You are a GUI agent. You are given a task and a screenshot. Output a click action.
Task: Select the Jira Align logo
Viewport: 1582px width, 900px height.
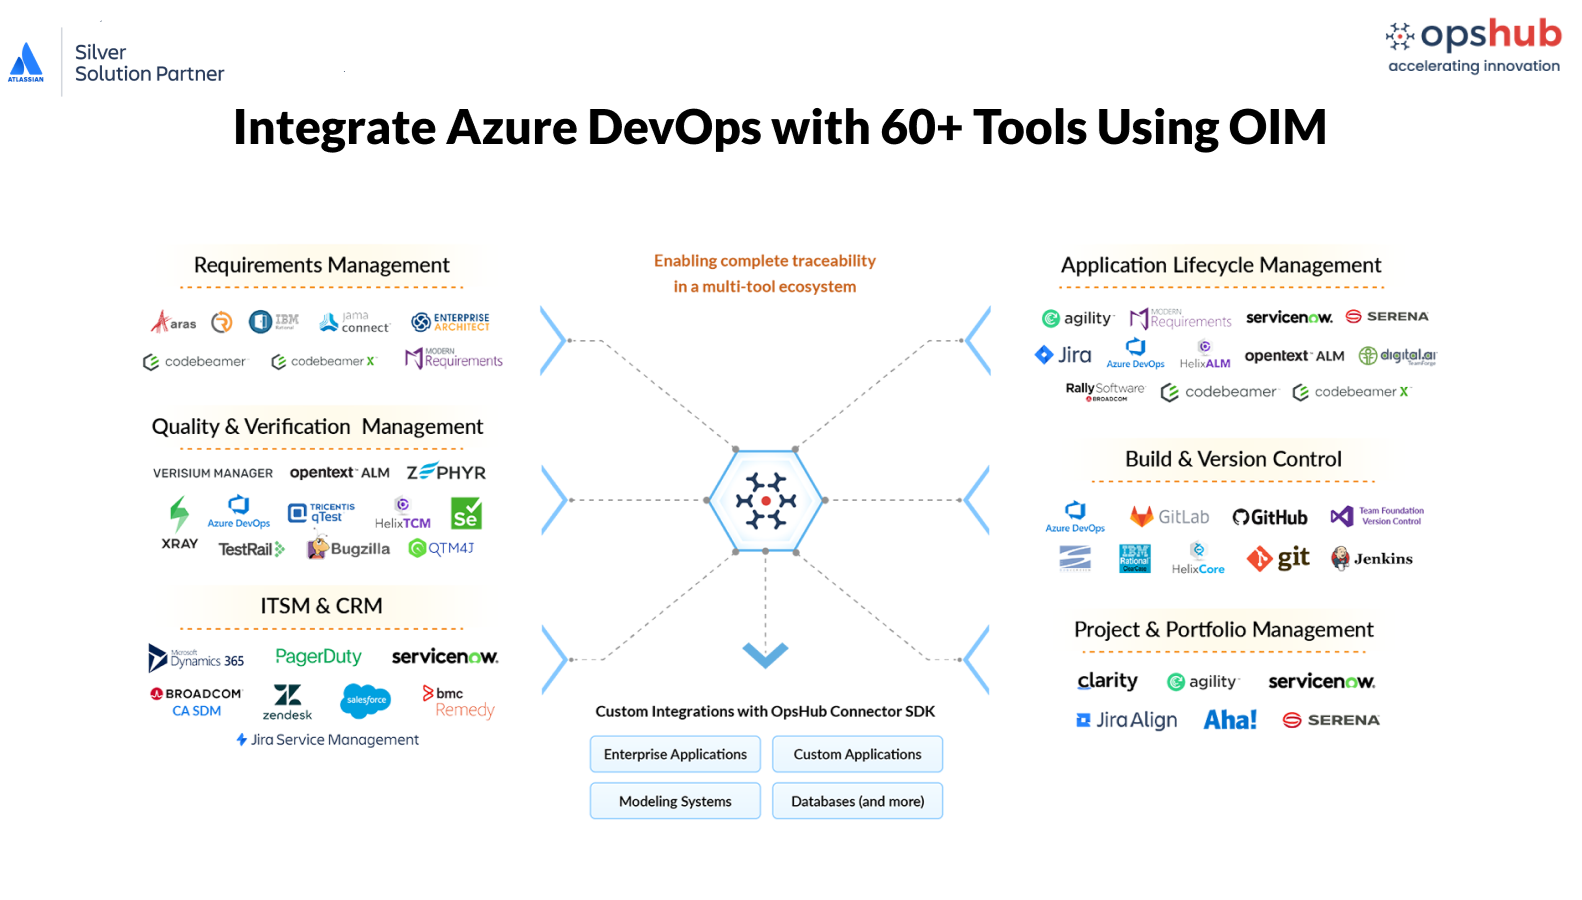coord(1126,720)
